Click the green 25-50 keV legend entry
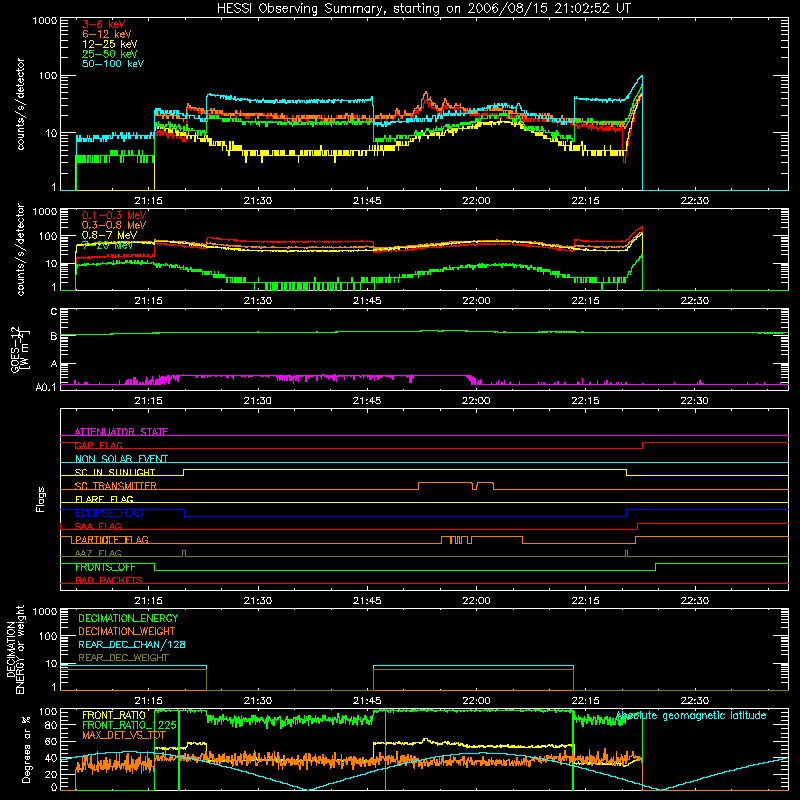Screen dimensions: 800x800 click(109, 54)
